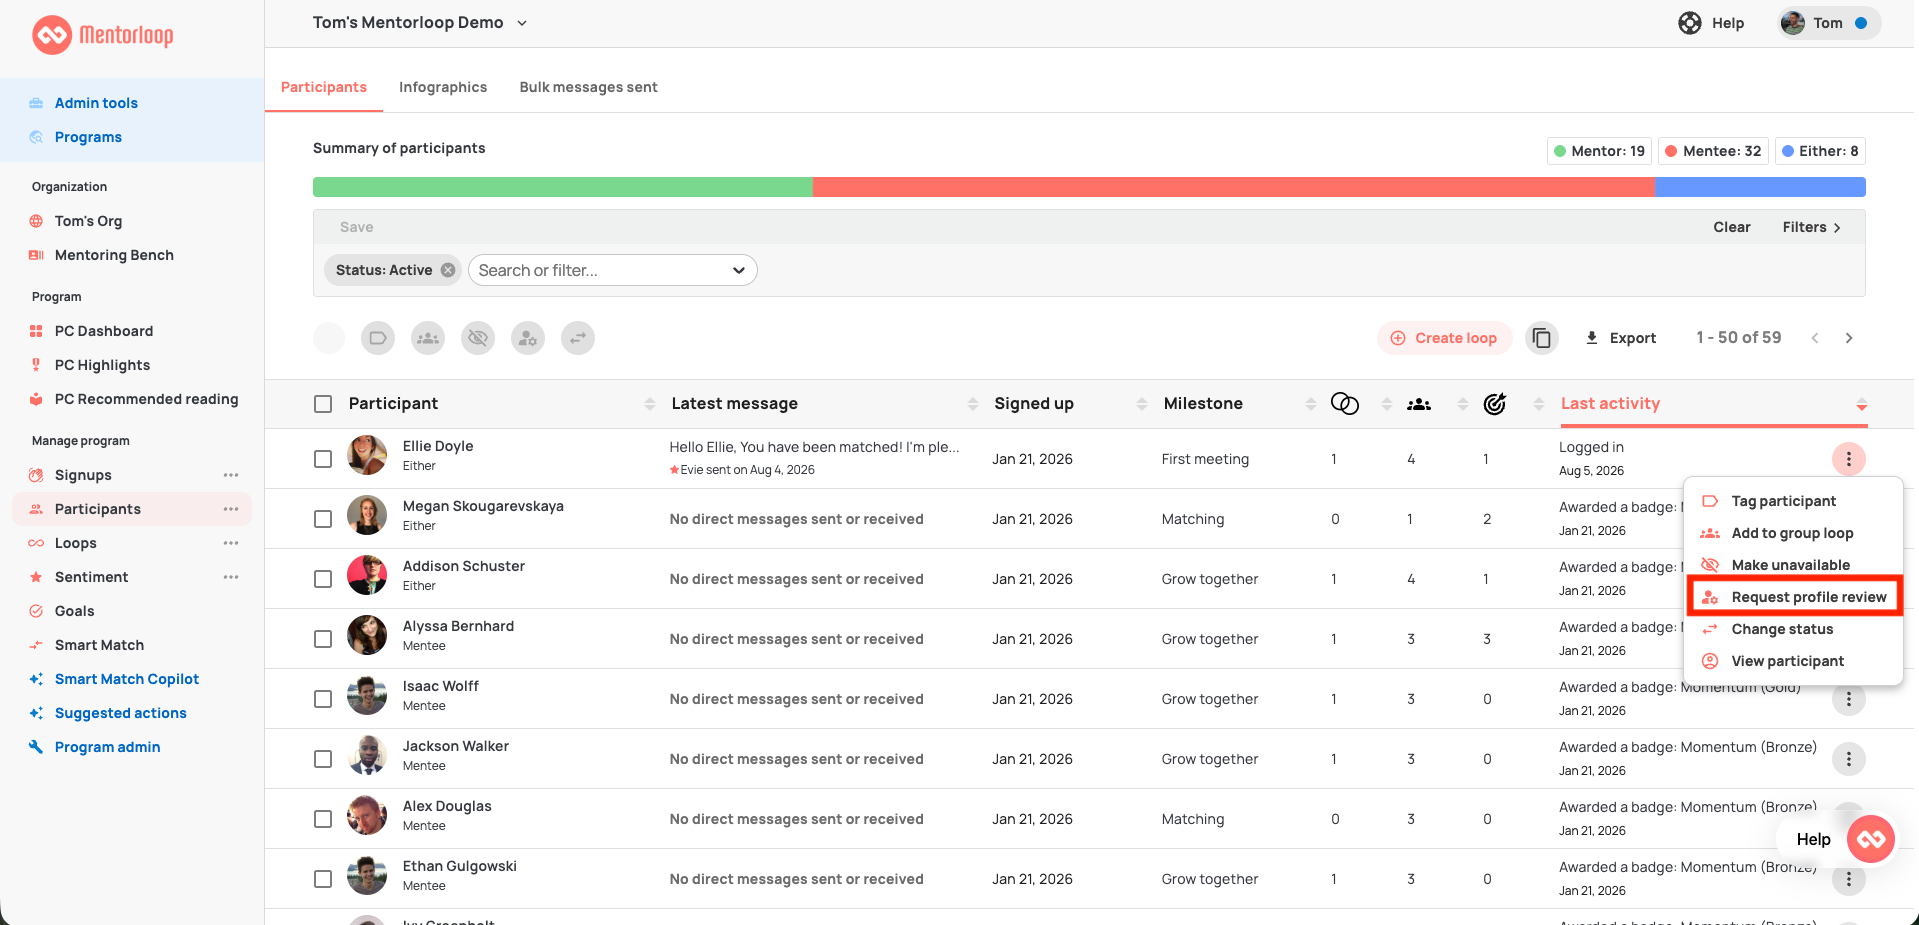1919x925 pixels.
Task: Export the participants list
Action: (x=1621, y=338)
